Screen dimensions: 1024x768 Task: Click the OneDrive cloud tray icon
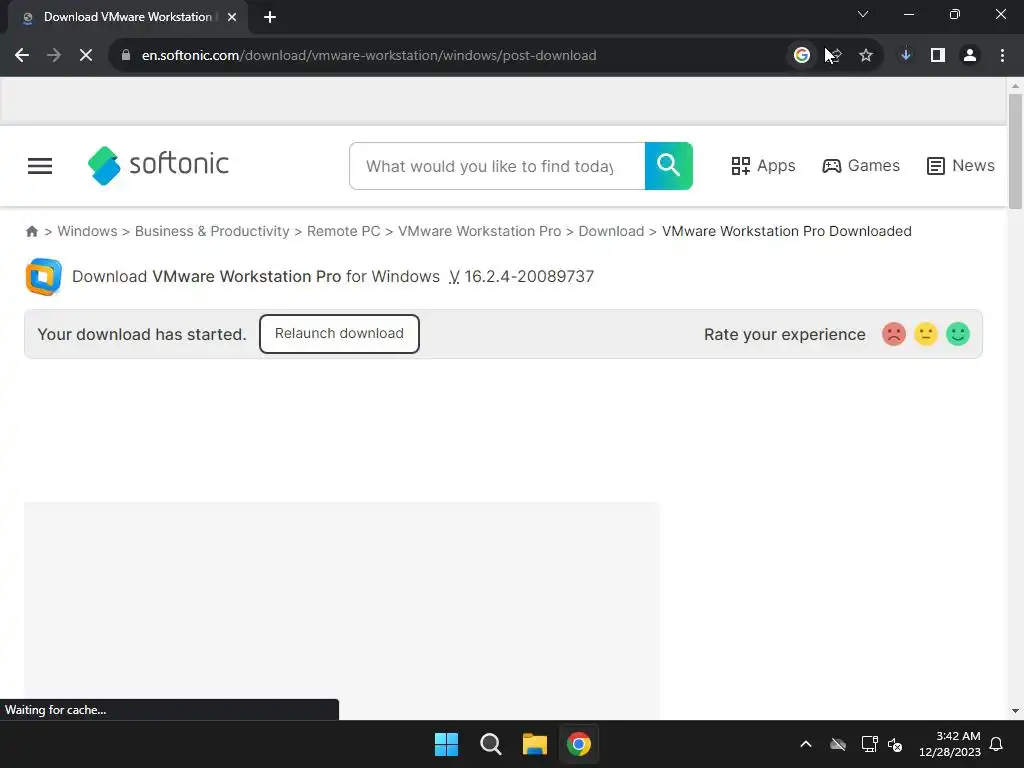[838, 744]
